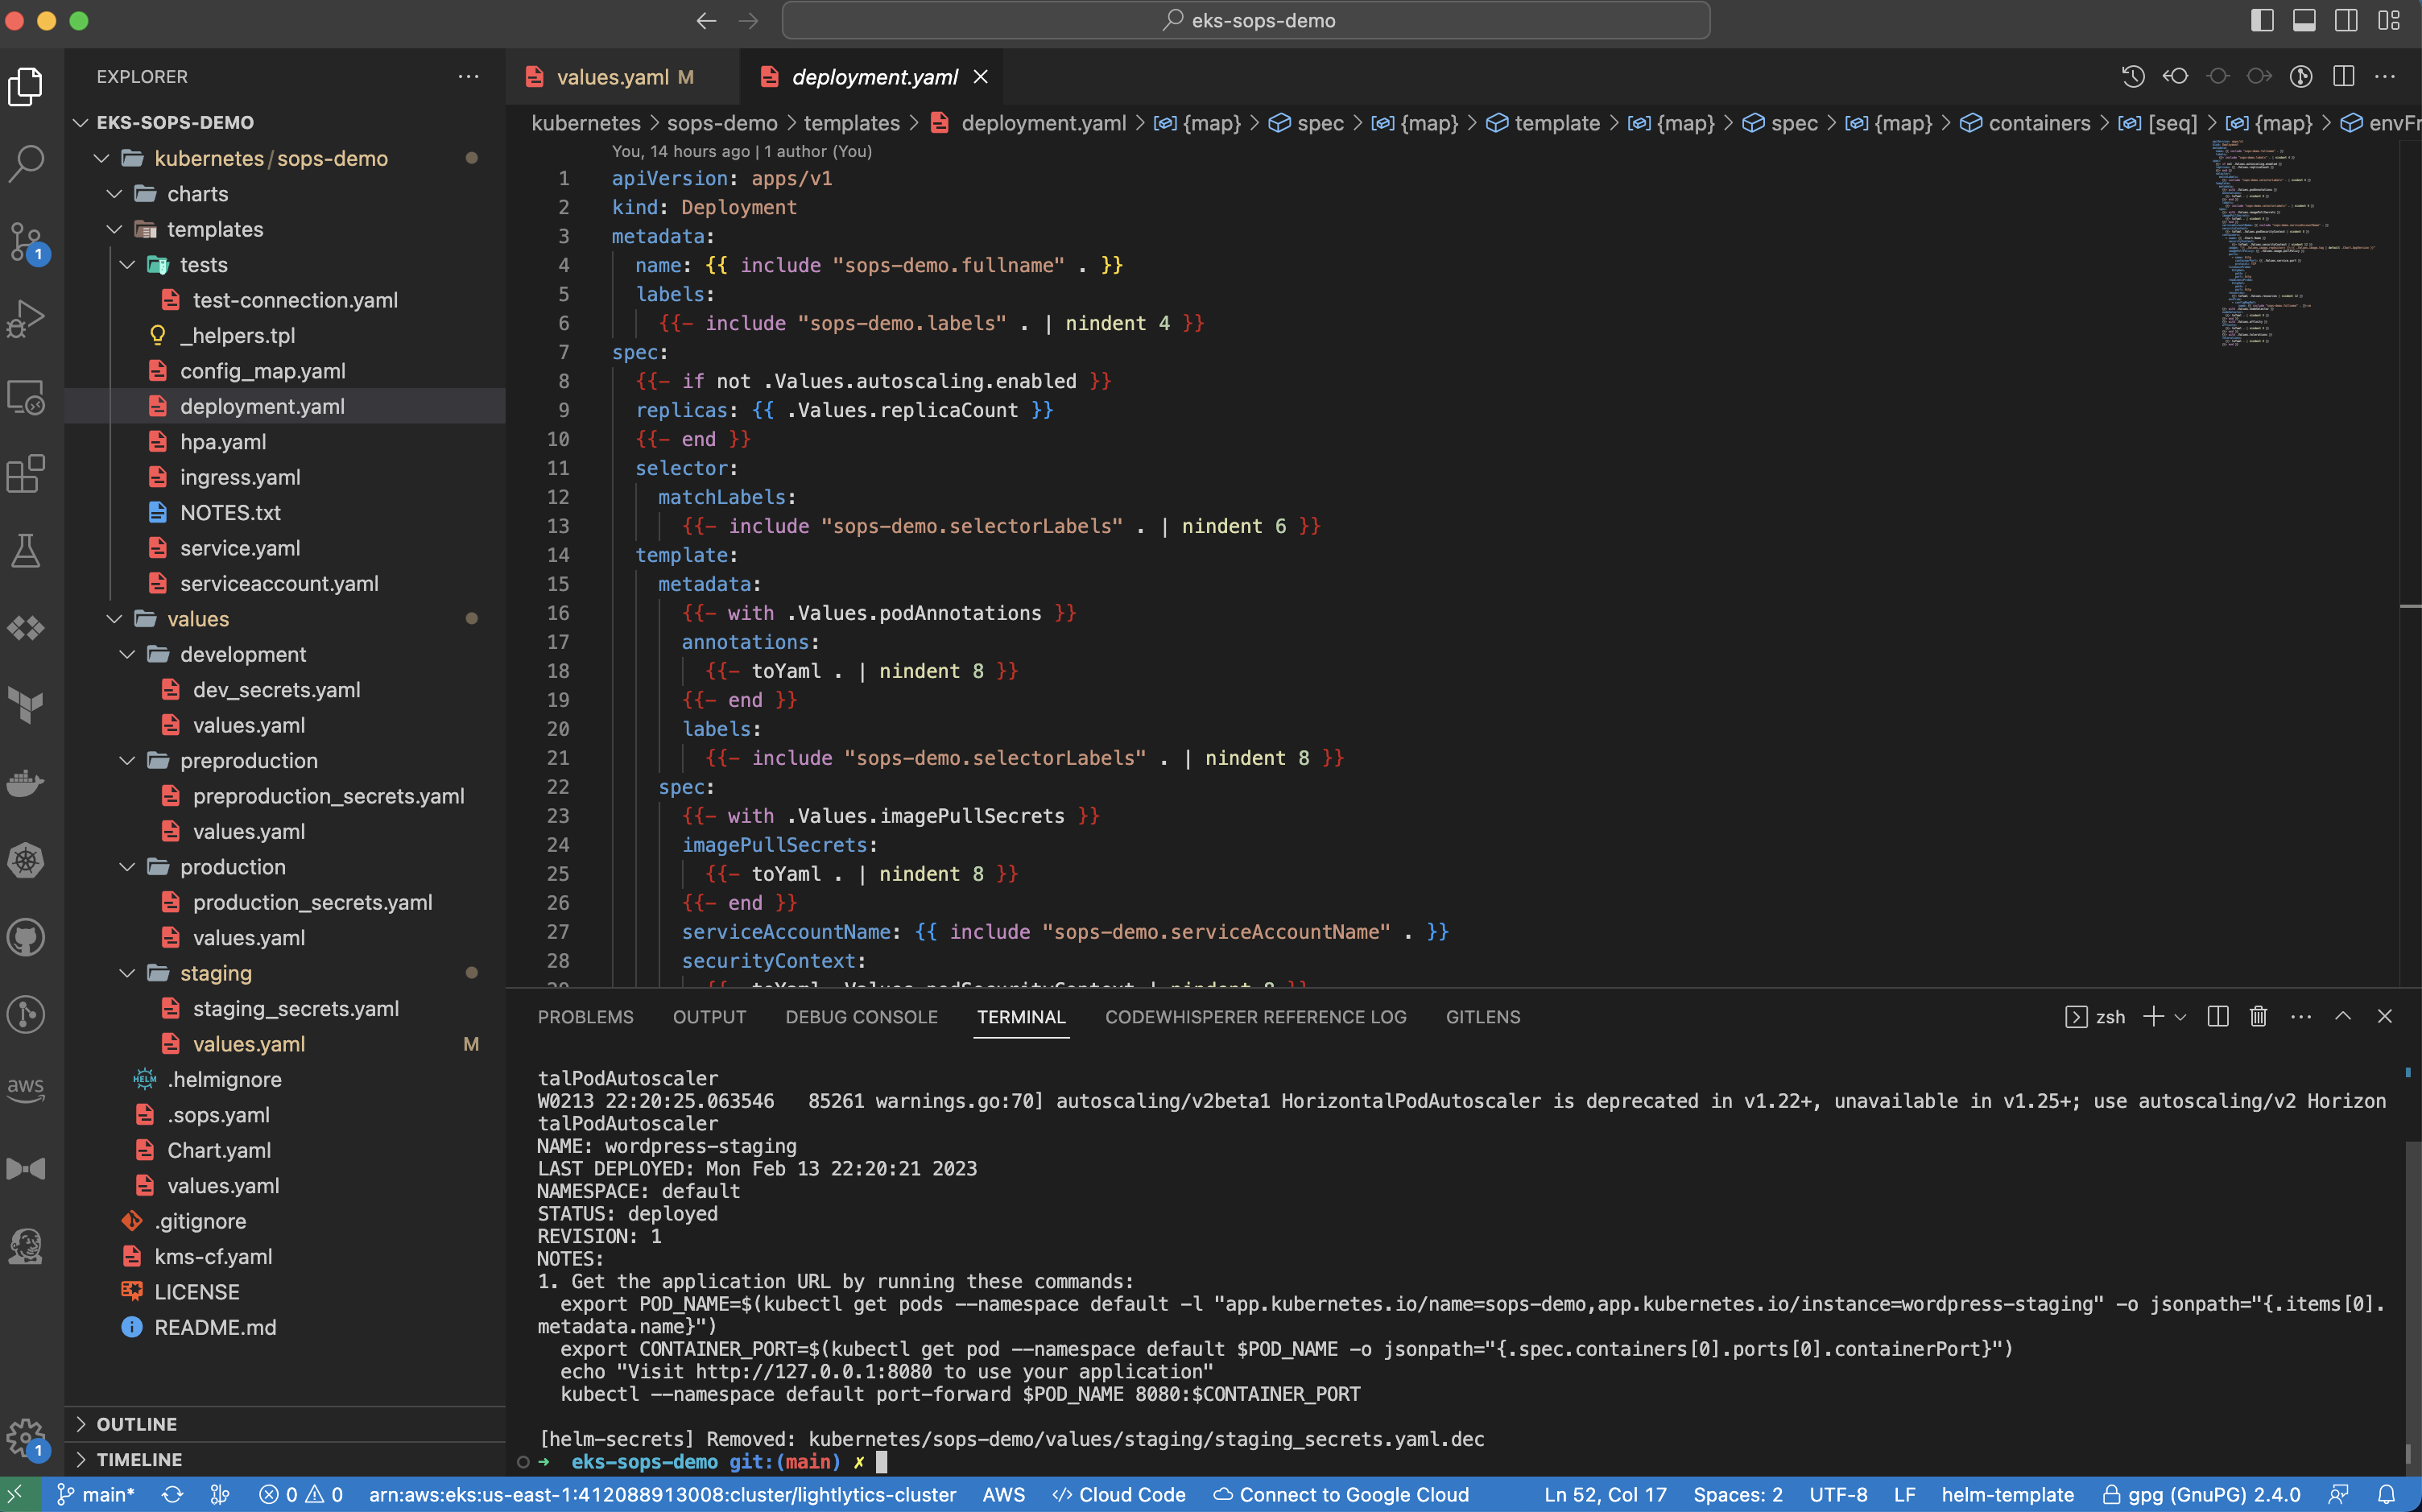Open the AWS Toolkit sidebar icon

[x=26, y=1090]
